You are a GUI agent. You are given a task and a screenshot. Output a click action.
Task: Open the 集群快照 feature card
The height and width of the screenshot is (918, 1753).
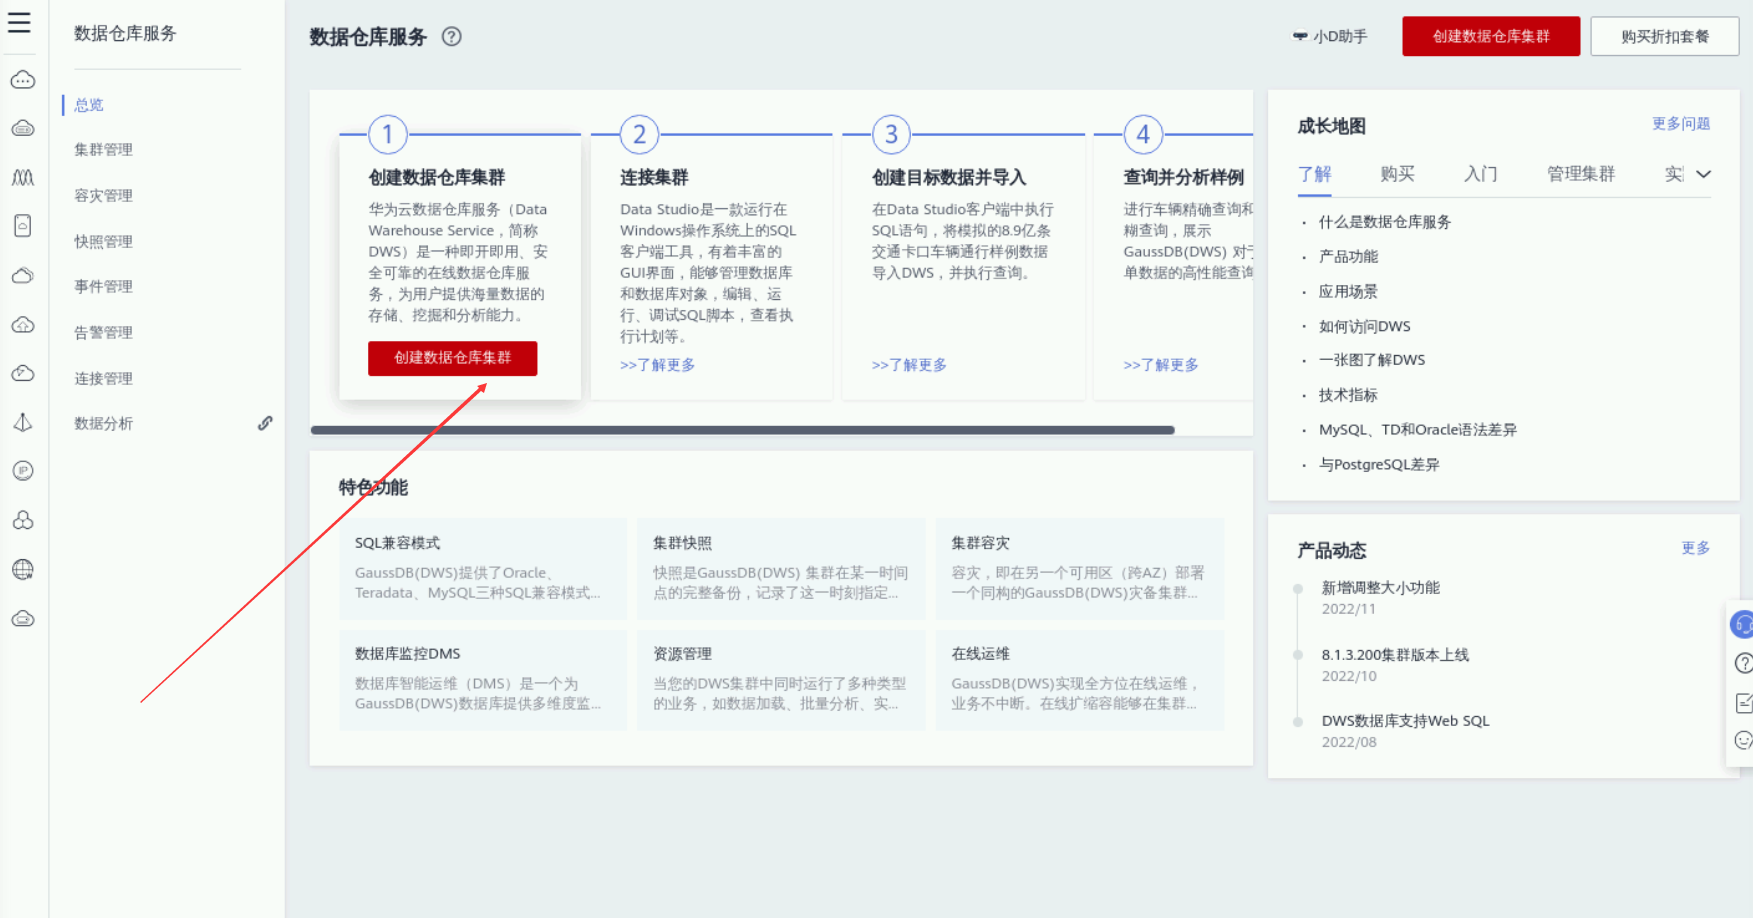tap(781, 568)
